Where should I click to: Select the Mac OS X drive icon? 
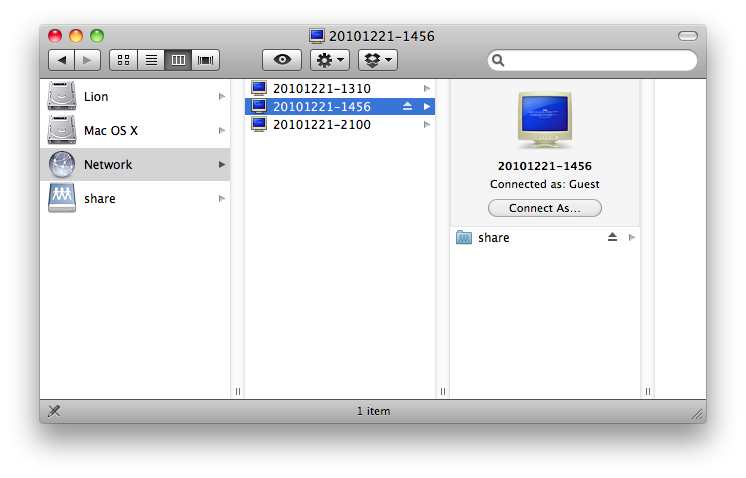pyautogui.click(x=62, y=130)
